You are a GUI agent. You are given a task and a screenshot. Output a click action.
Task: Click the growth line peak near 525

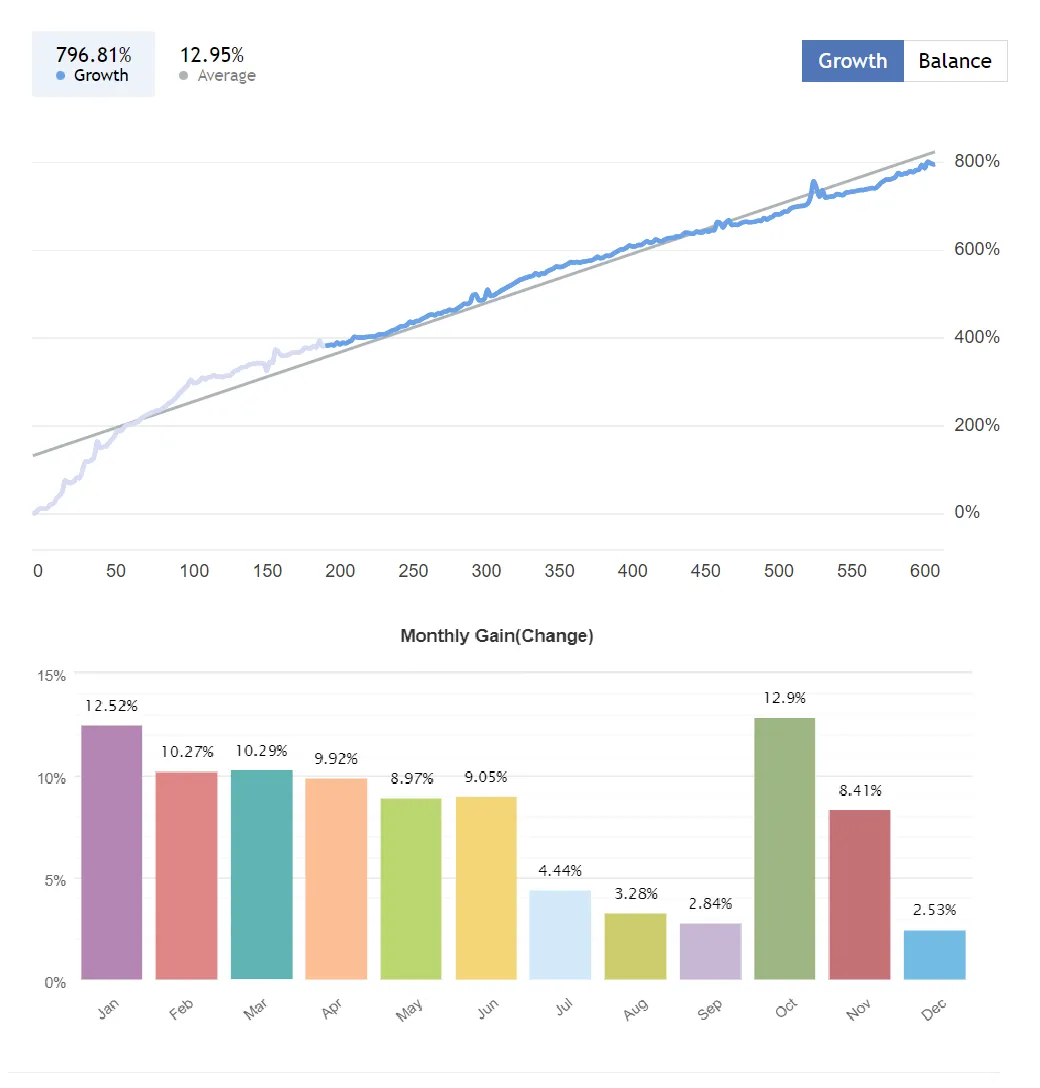tap(813, 183)
